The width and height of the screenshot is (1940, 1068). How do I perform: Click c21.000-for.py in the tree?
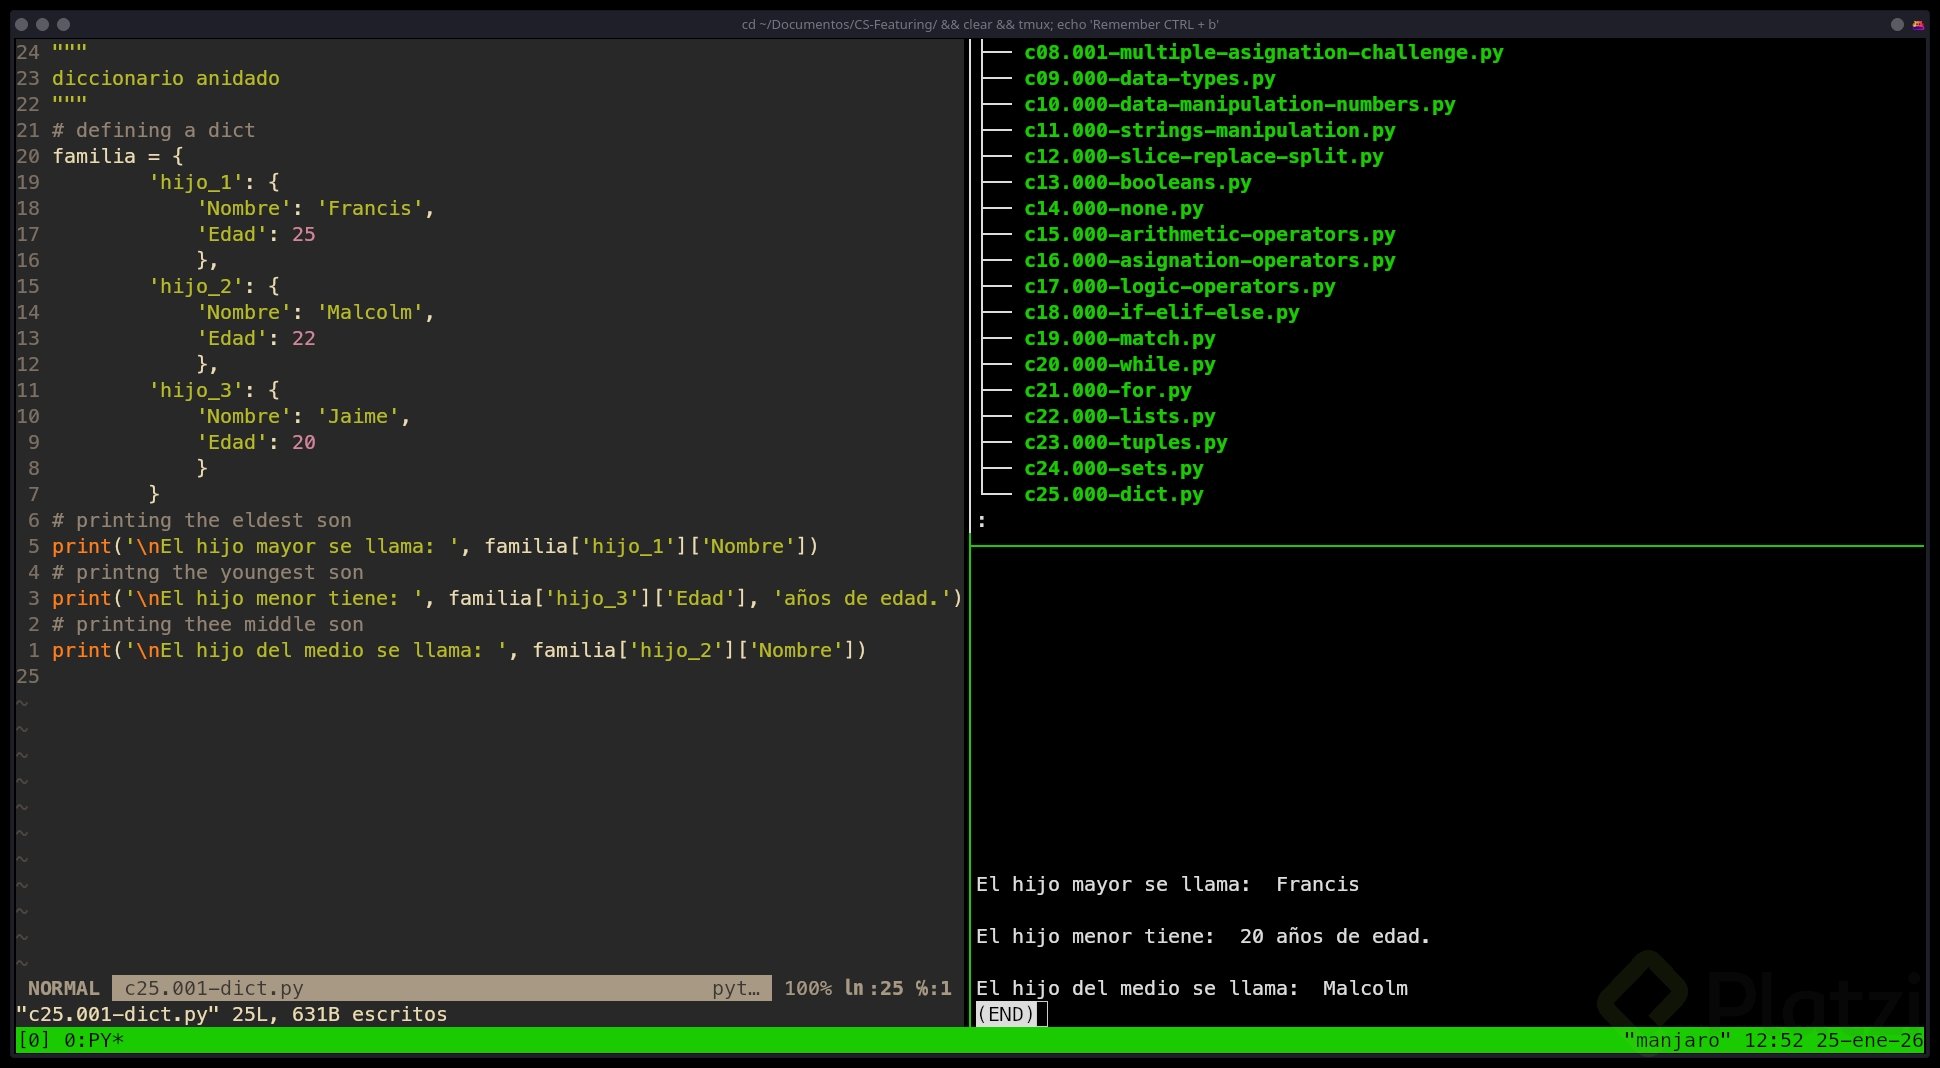1108,390
